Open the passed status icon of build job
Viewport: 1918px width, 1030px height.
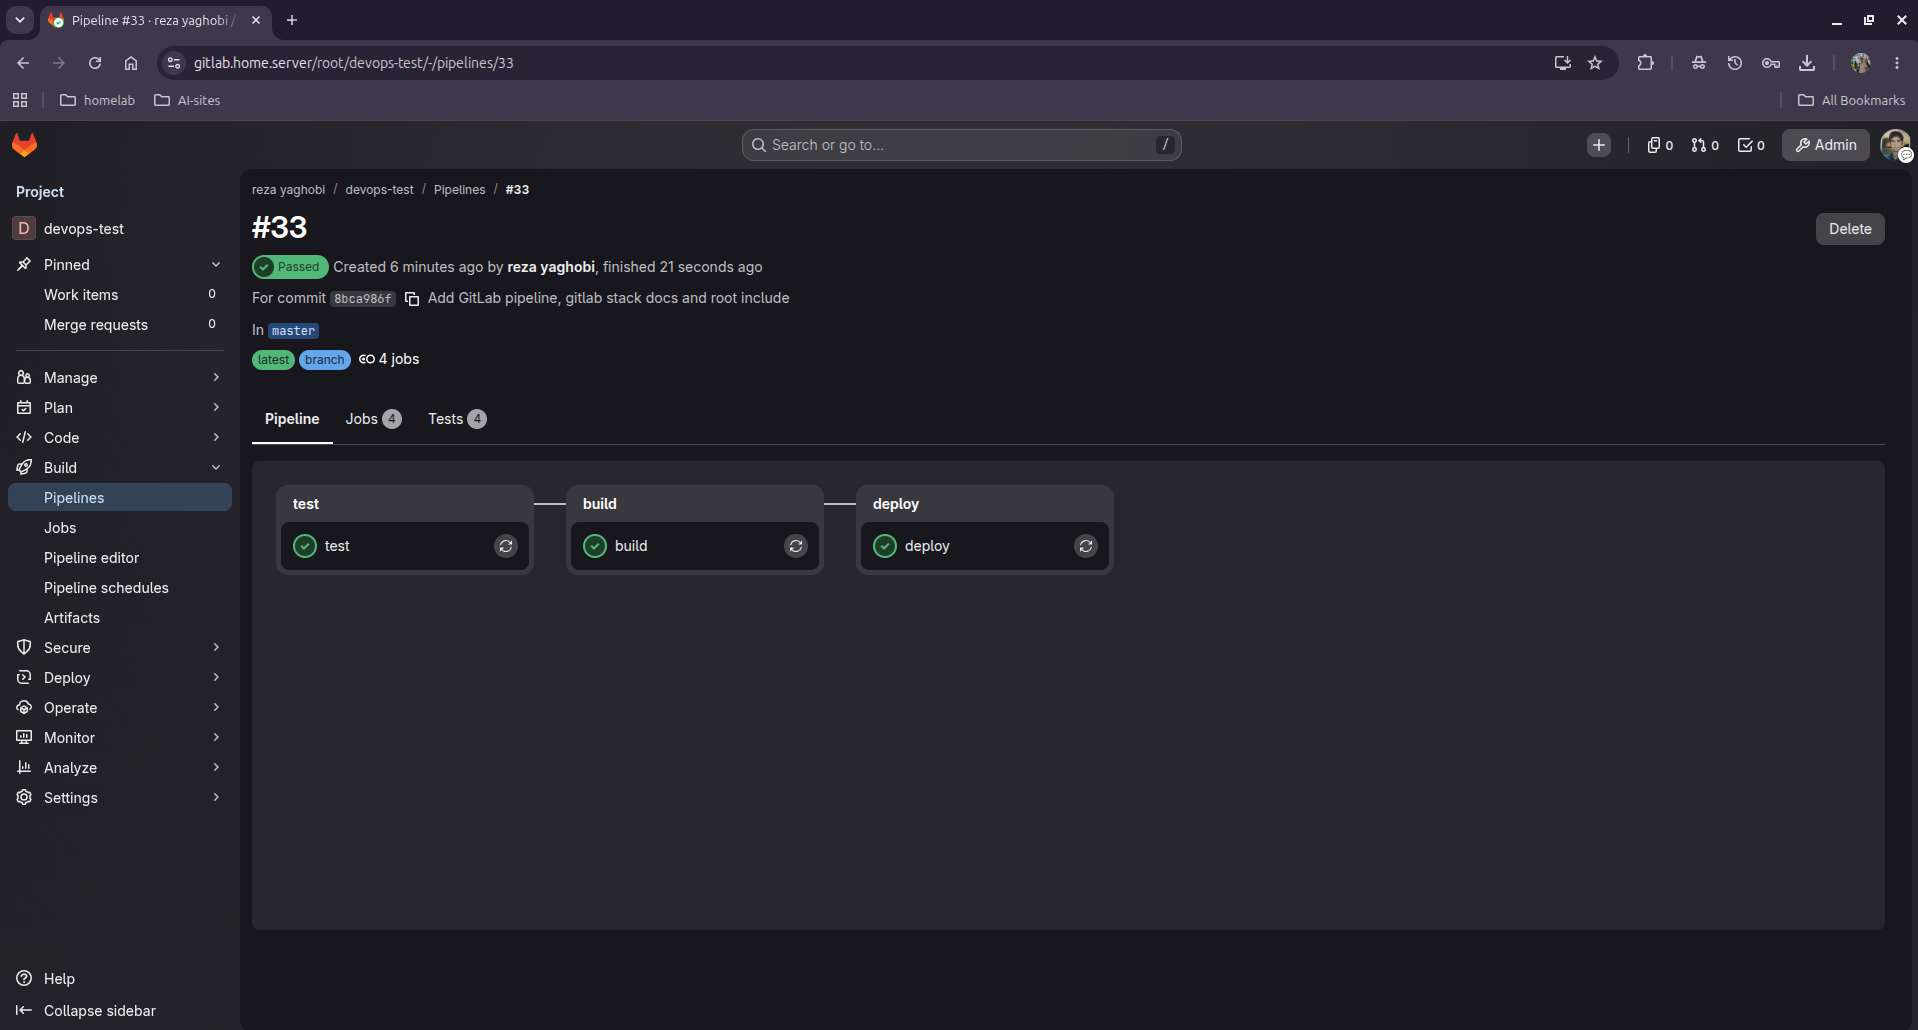point(595,546)
